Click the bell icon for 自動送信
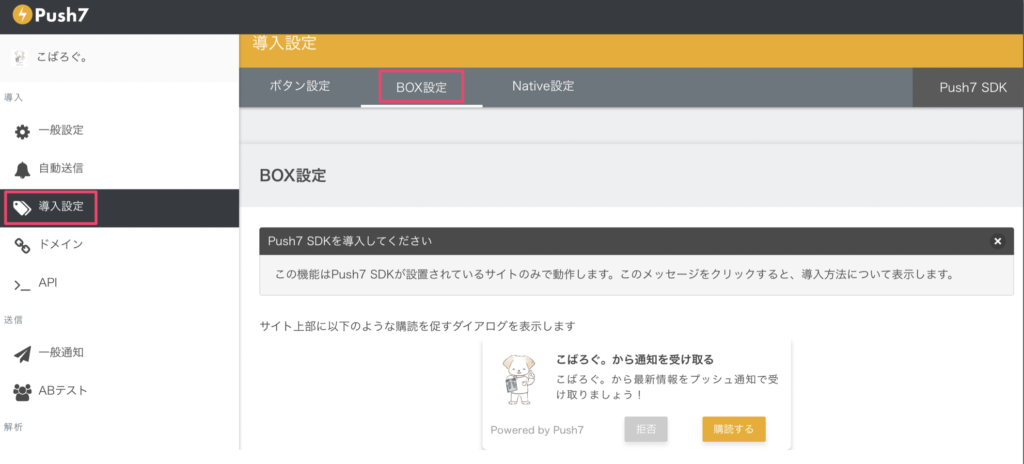Screen dimensions: 1024x464 point(22,170)
